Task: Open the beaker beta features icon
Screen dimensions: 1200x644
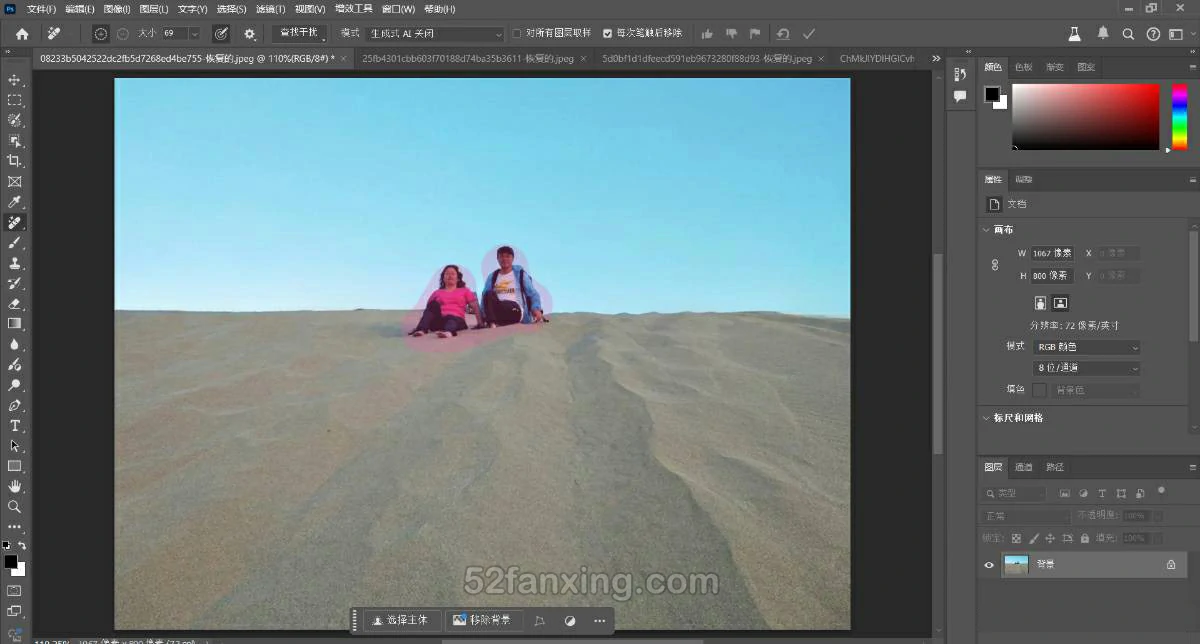Action: pyautogui.click(x=1075, y=34)
